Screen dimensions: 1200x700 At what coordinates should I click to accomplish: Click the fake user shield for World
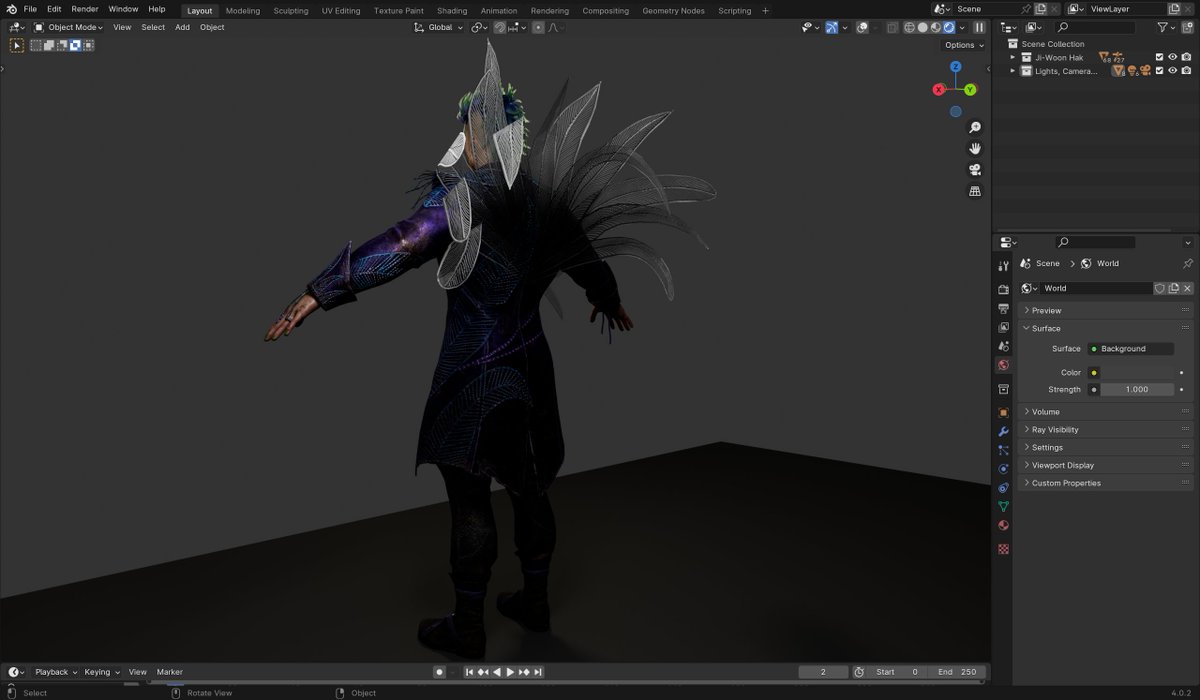[x=1160, y=288]
